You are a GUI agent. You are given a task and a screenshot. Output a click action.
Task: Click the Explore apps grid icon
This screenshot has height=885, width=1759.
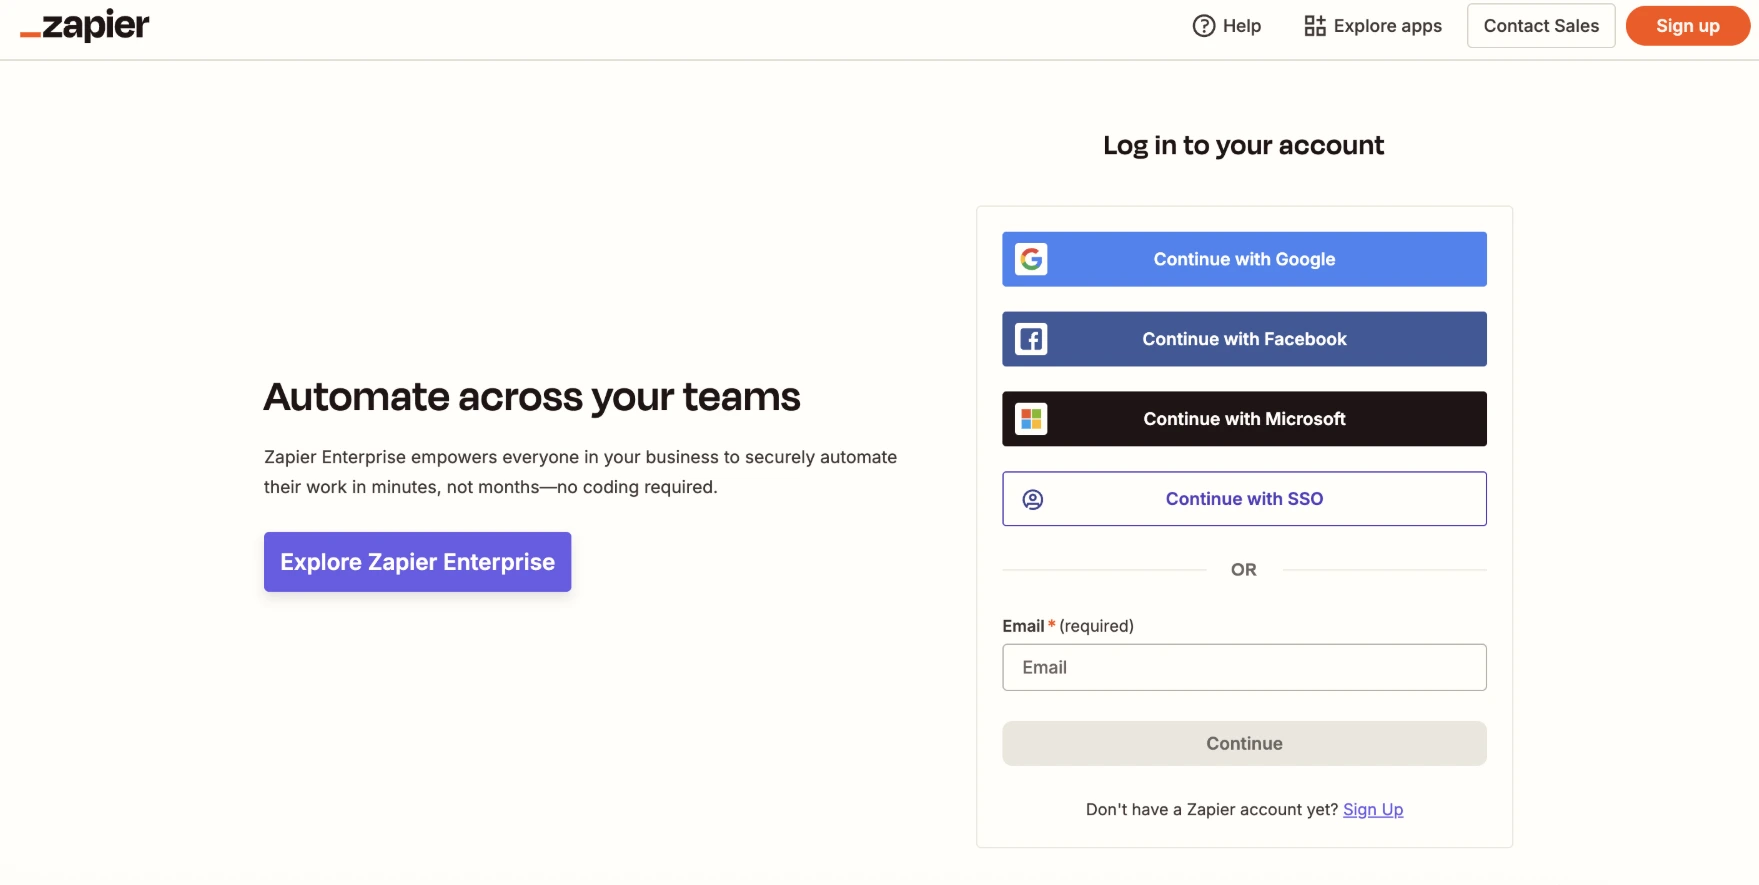tap(1315, 26)
